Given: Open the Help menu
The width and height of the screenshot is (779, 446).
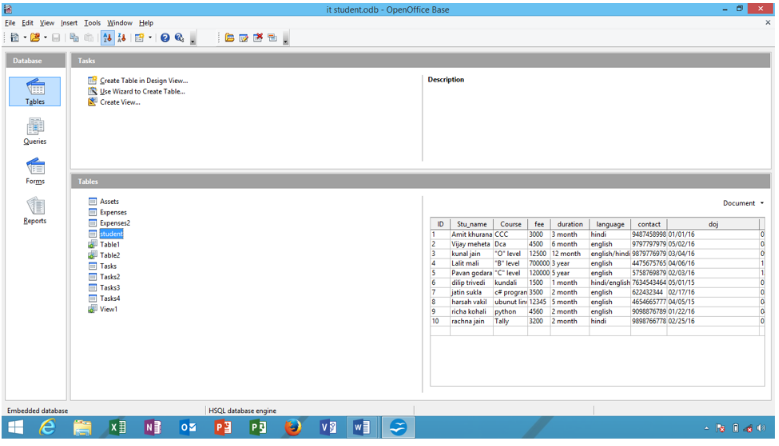Looking at the screenshot, I should (146, 23).
